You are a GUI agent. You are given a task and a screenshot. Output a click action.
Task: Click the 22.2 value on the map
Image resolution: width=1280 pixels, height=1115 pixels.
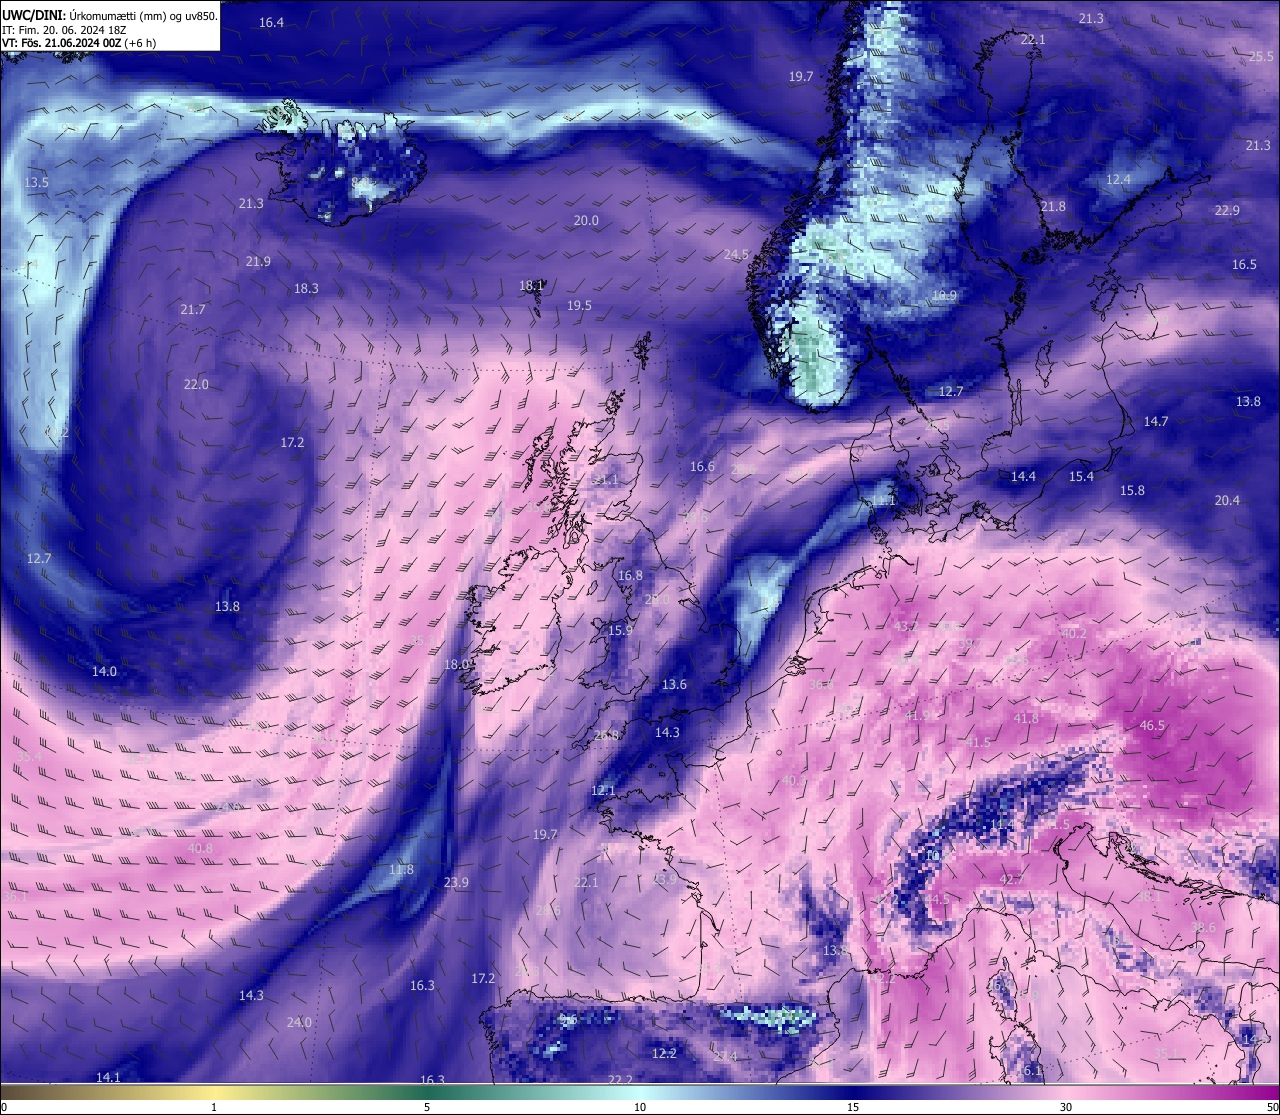pos(620,1079)
